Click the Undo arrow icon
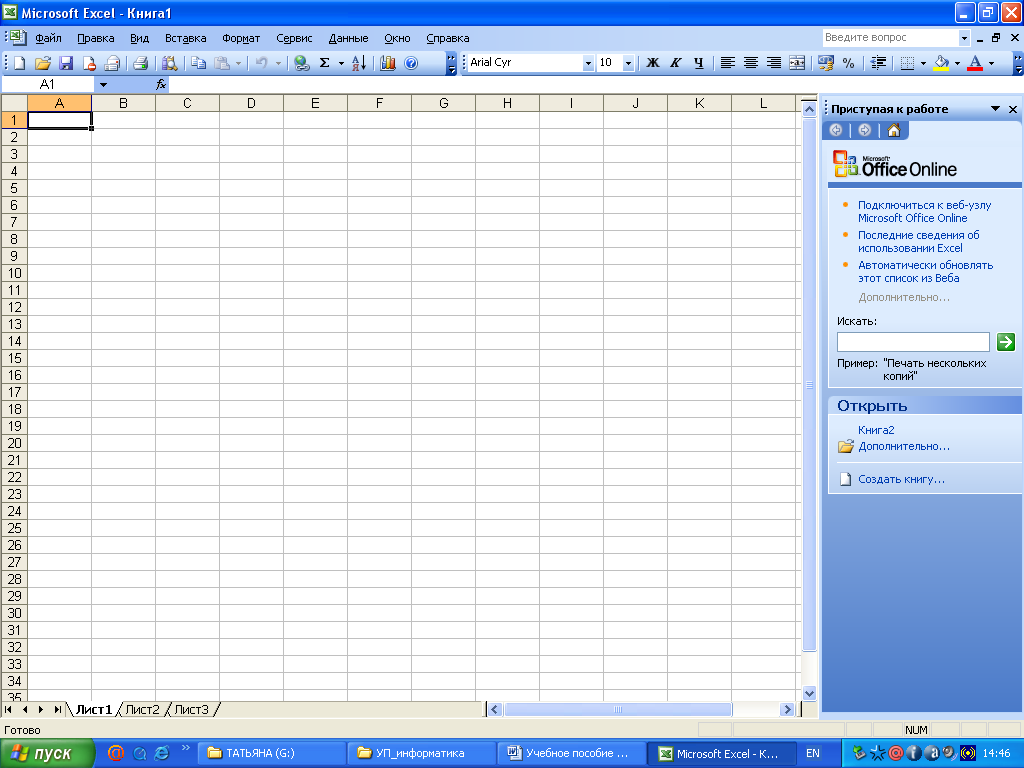 click(x=261, y=63)
